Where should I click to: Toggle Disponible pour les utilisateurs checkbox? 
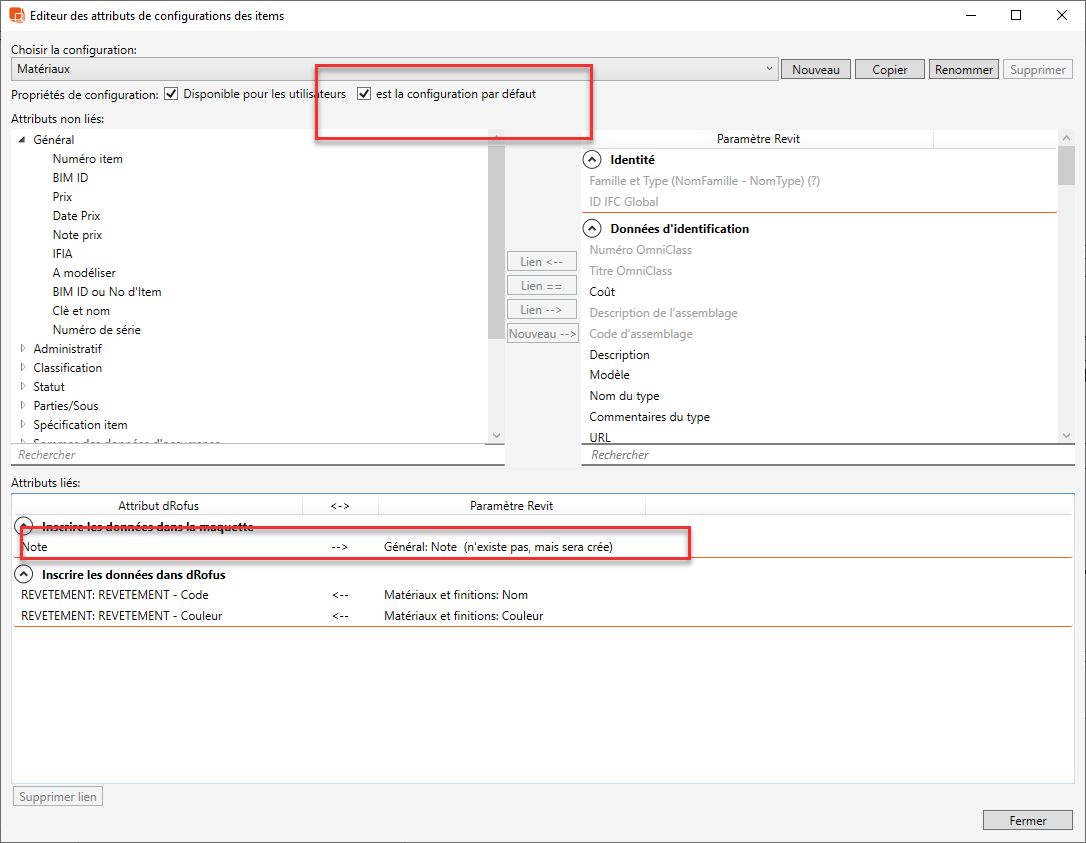[171, 94]
